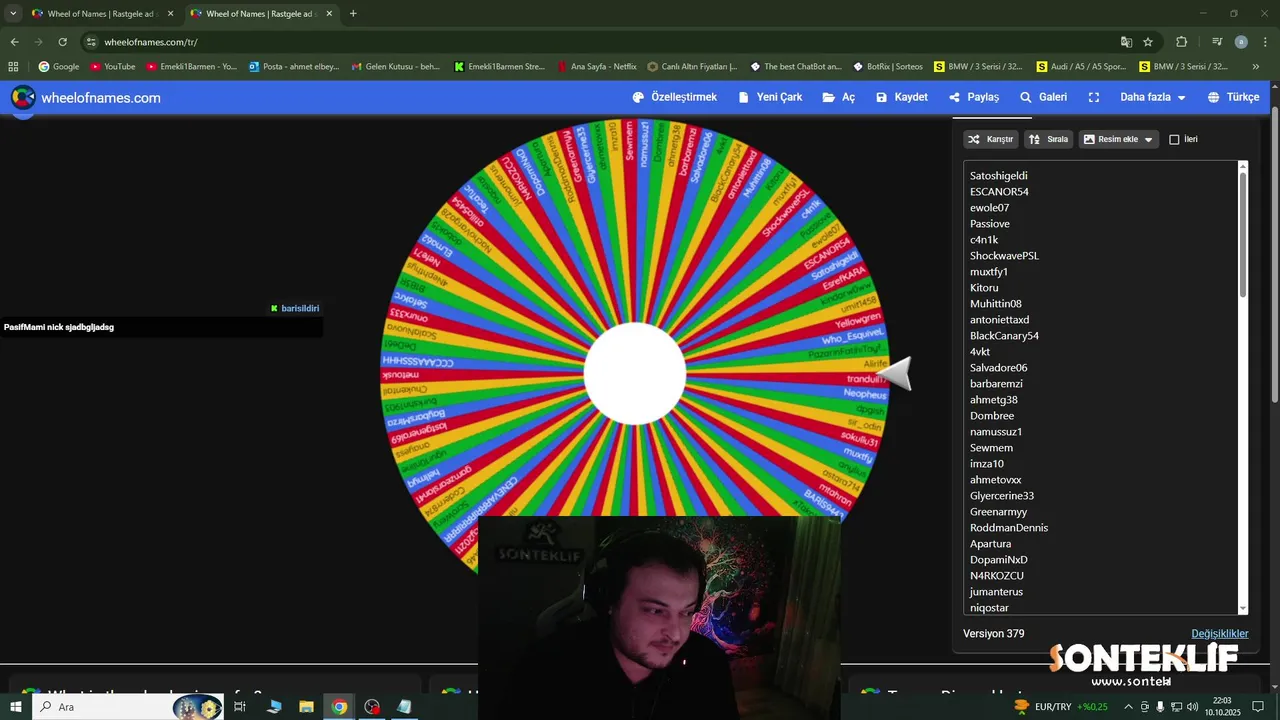Click the entries list scrollbar up arrow
This screenshot has width=1280, height=720.
(1243, 166)
